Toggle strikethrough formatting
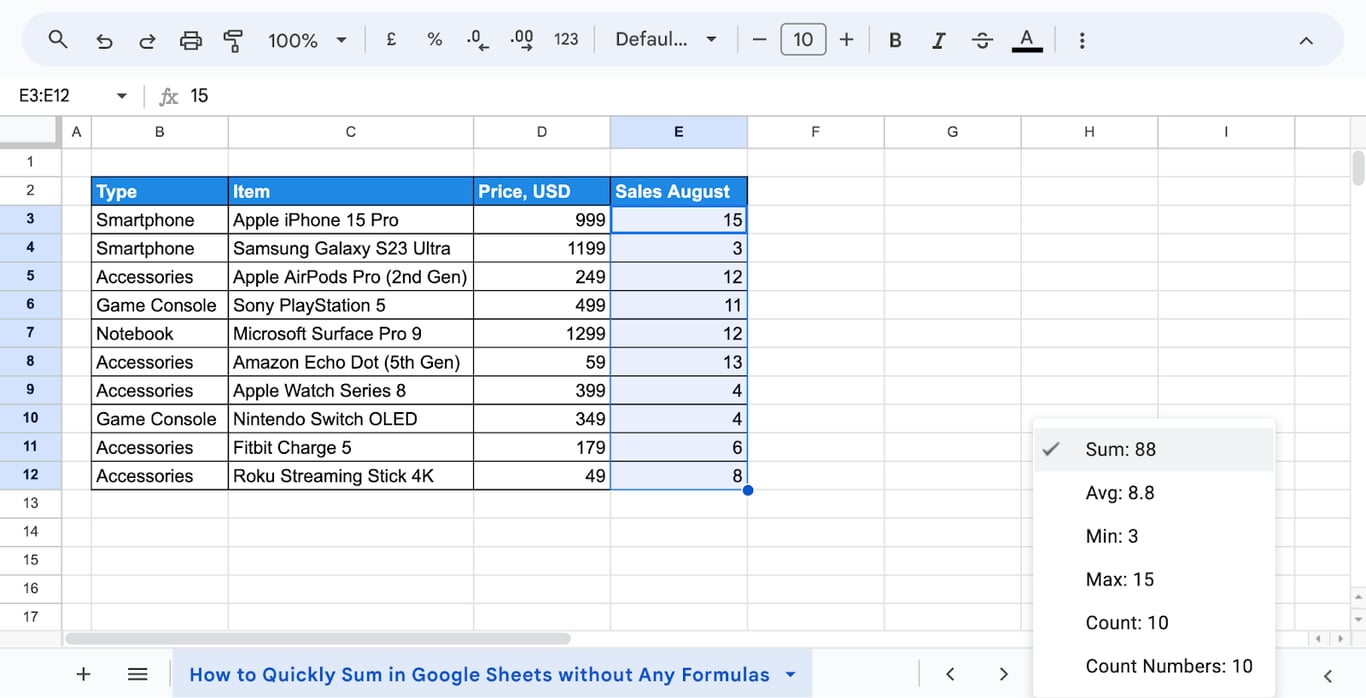The height and width of the screenshot is (698, 1366). (982, 40)
